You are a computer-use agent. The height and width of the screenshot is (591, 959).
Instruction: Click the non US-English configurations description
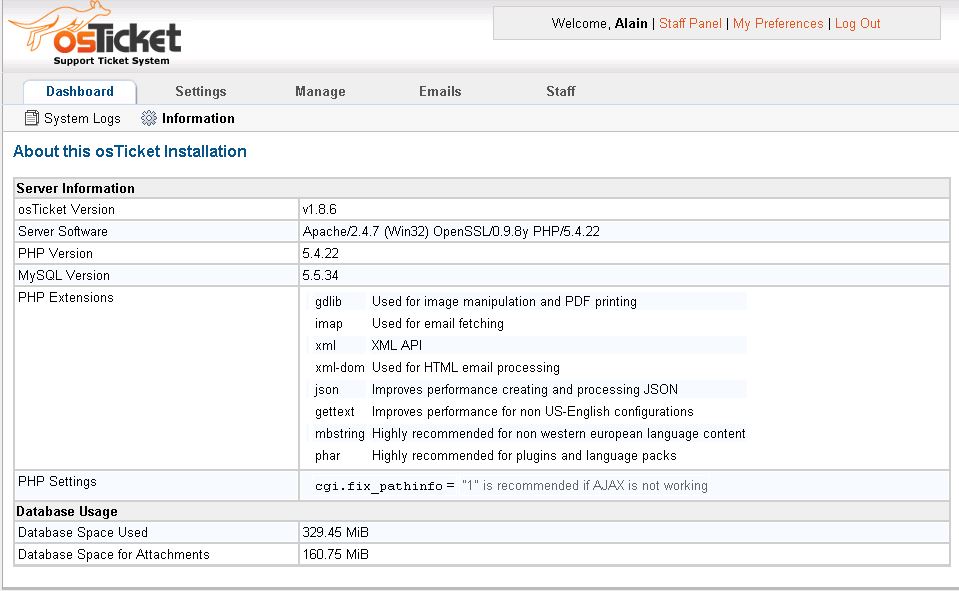[533, 412]
